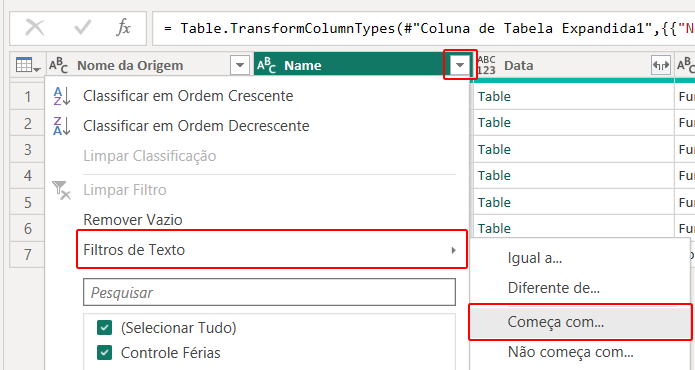Click the Table link in row 5

(x=494, y=202)
